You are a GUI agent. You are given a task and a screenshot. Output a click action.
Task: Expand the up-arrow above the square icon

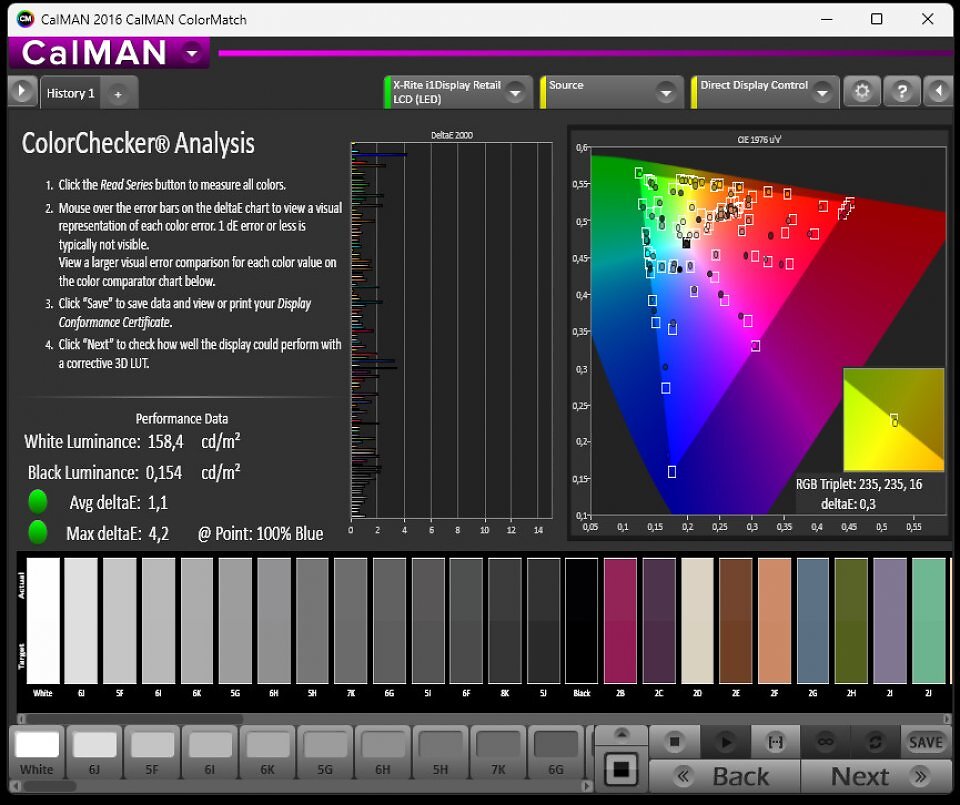[621, 733]
